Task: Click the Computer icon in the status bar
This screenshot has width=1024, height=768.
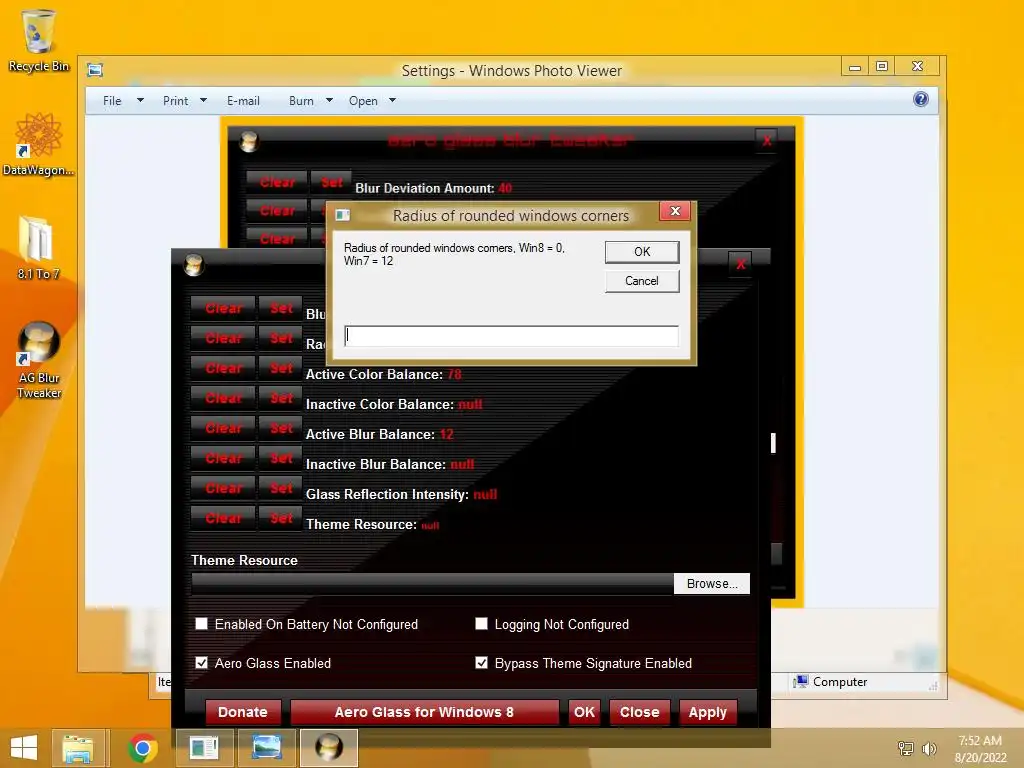Action: (x=800, y=682)
